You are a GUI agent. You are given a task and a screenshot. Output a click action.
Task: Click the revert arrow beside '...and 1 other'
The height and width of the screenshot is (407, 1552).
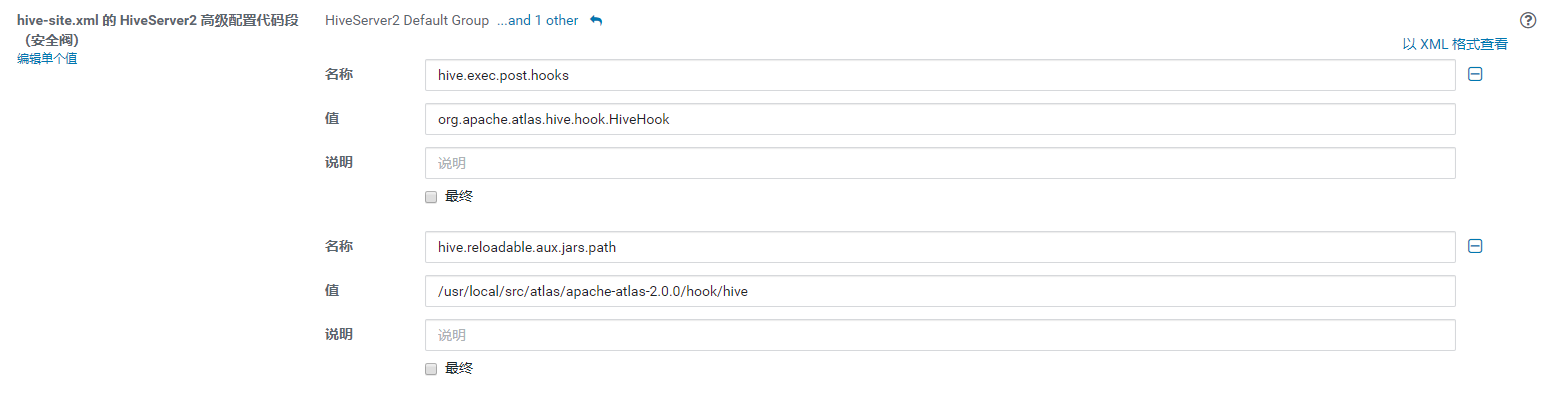pos(596,20)
